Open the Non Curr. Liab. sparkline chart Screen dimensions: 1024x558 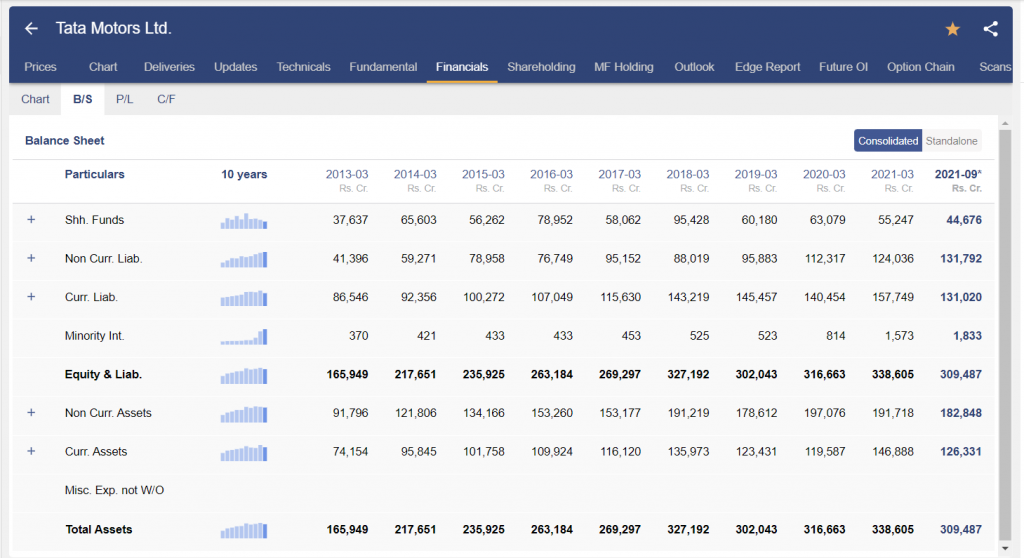coord(244,259)
